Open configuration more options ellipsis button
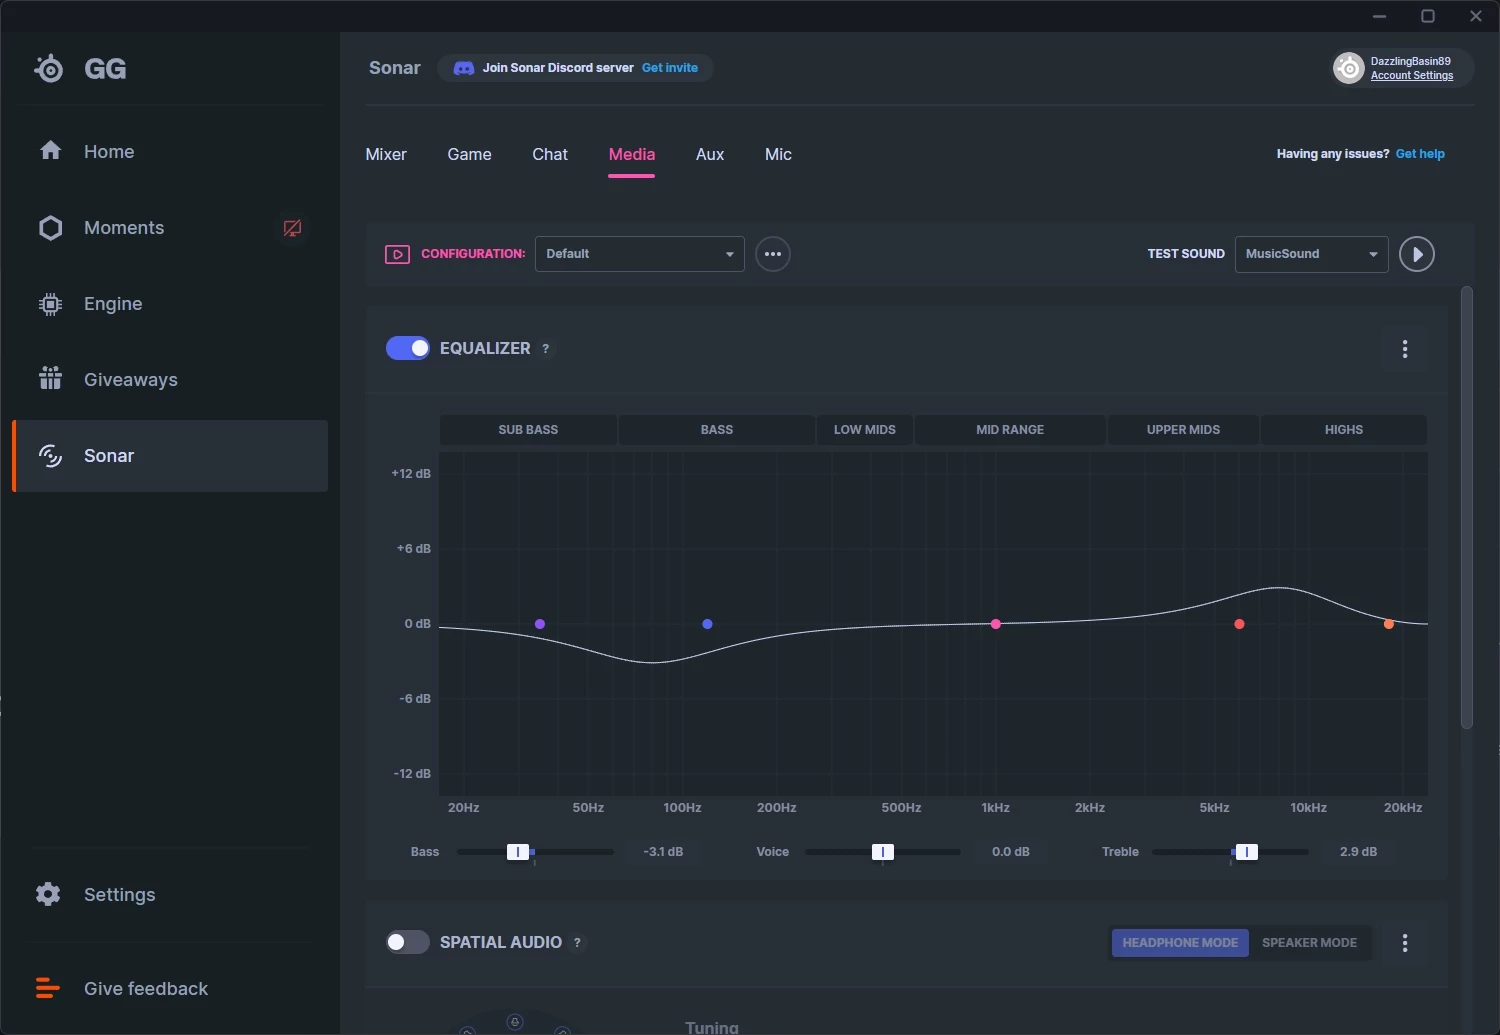The image size is (1500, 1035). (773, 254)
